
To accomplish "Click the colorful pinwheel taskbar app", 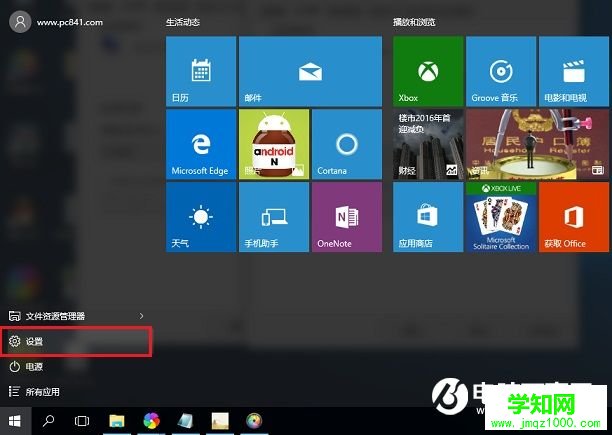I will 151,421.
